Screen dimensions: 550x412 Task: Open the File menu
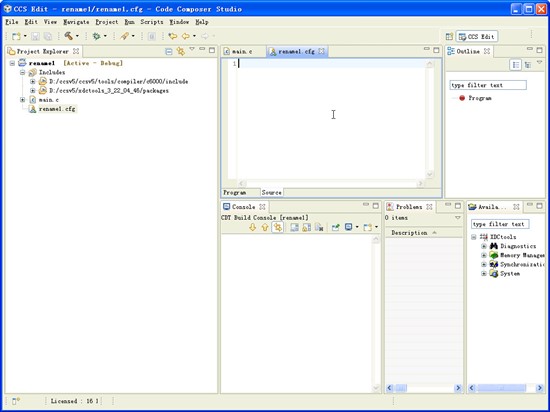click(x=12, y=22)
